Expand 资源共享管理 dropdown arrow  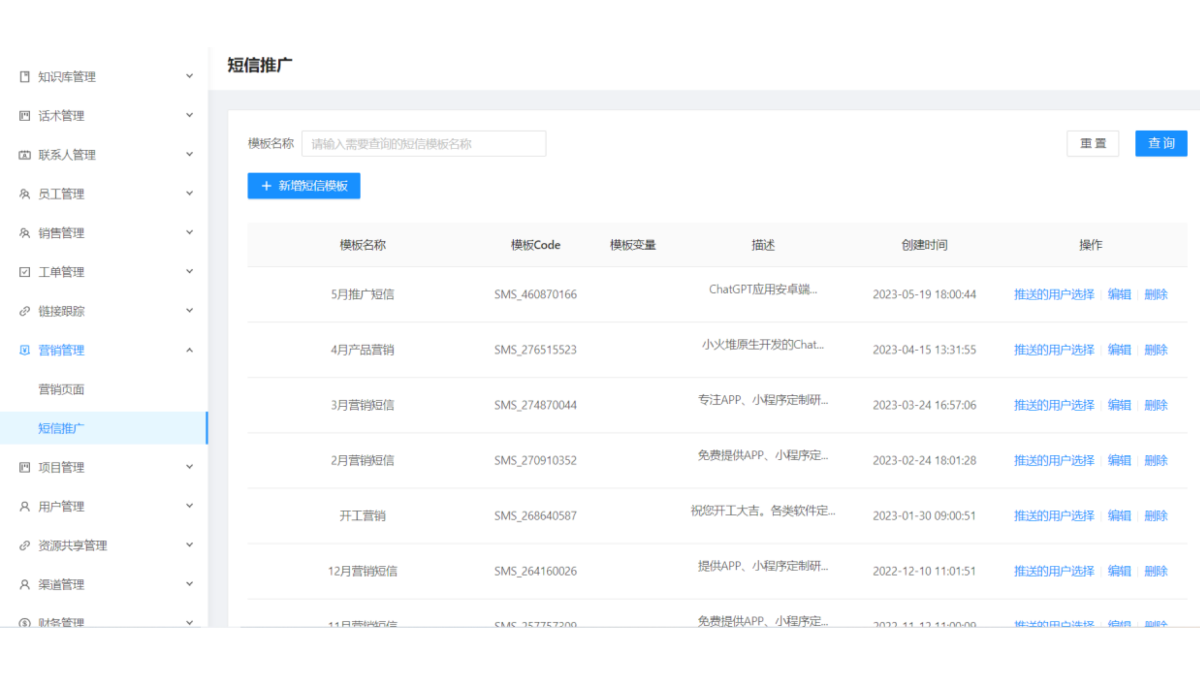click(x=189, y=545)
